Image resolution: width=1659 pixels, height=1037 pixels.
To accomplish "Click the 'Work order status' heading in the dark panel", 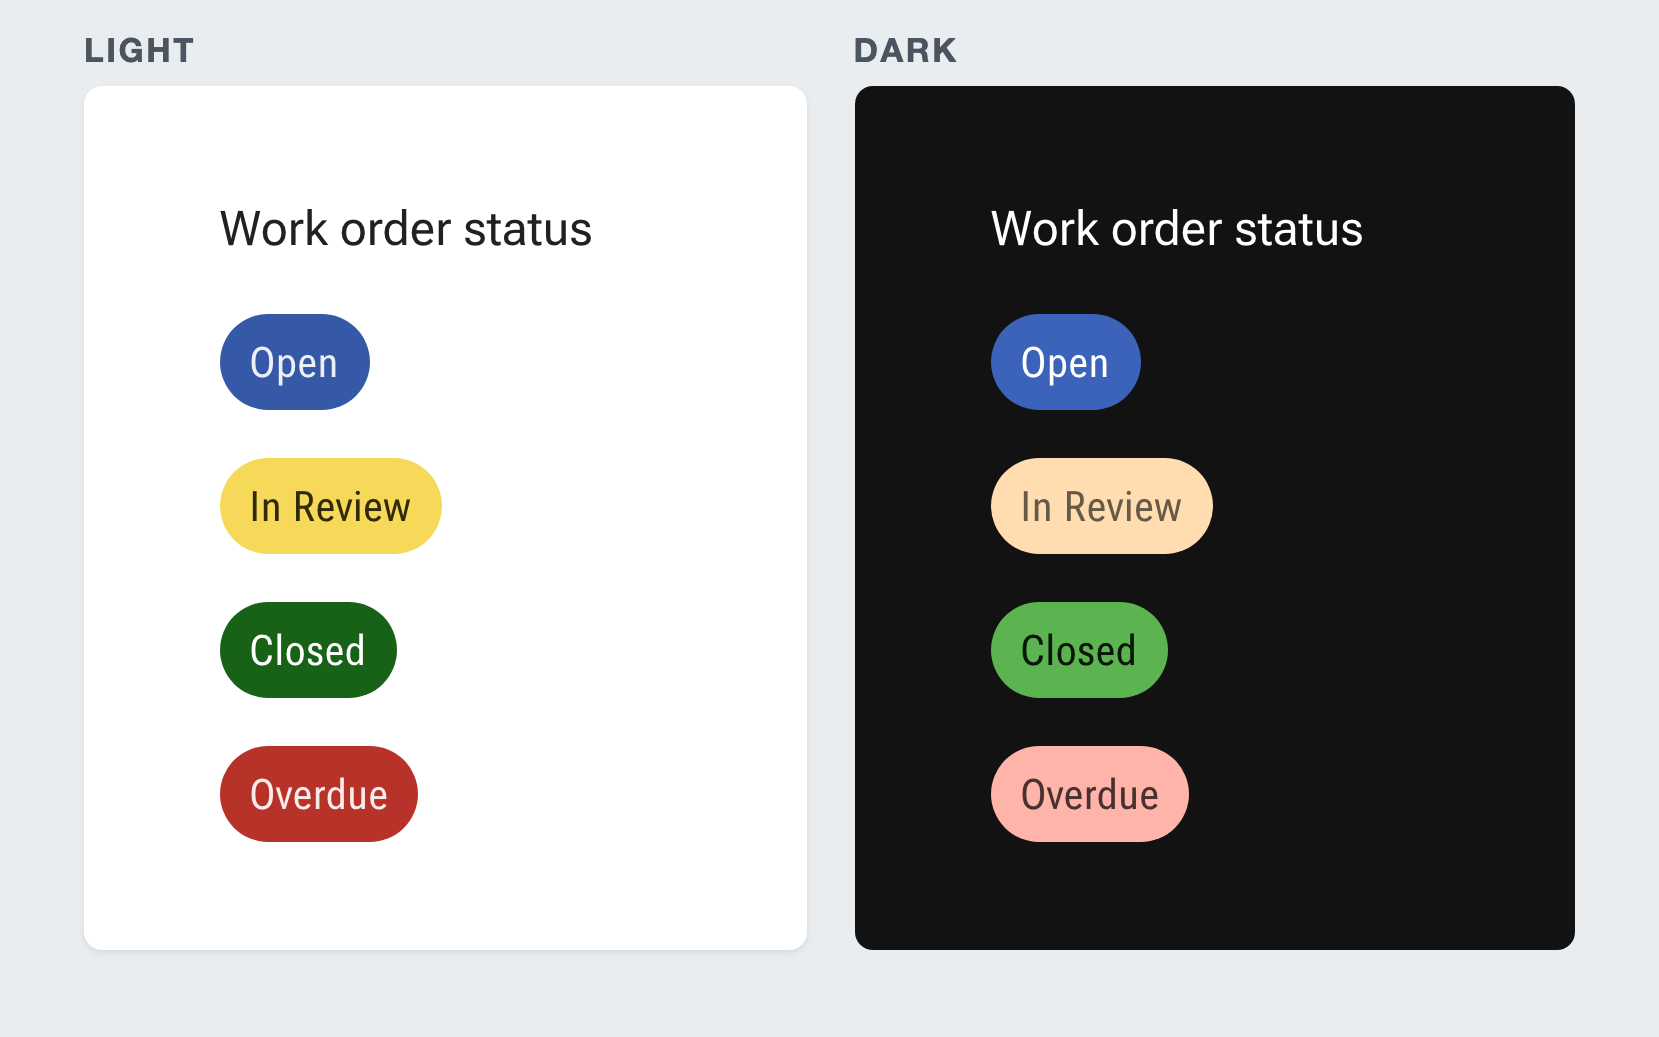I will pos(1177,229).
